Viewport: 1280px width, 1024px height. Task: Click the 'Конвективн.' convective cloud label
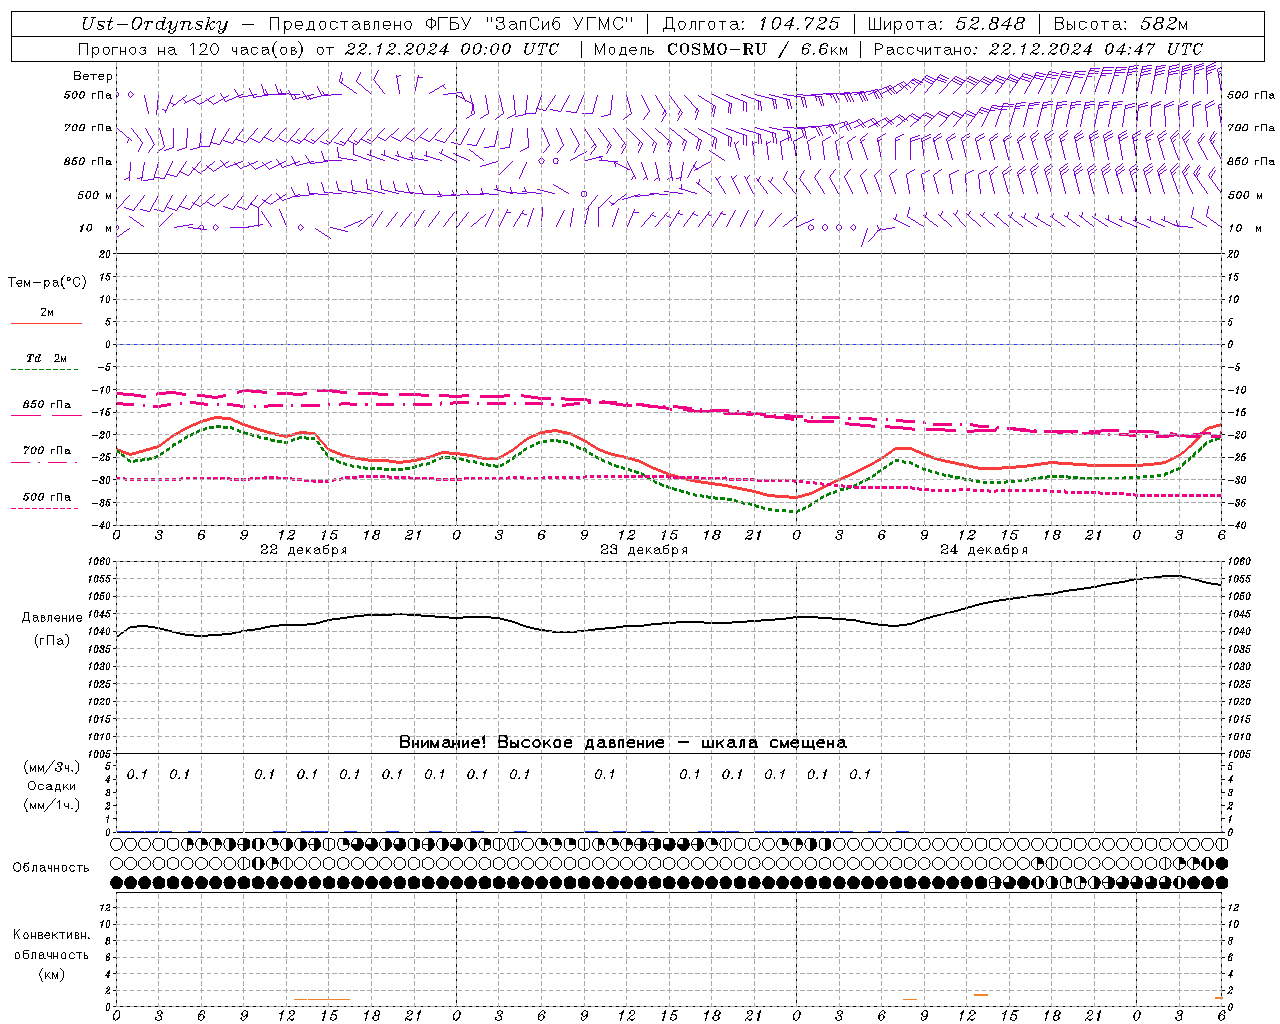51,935
